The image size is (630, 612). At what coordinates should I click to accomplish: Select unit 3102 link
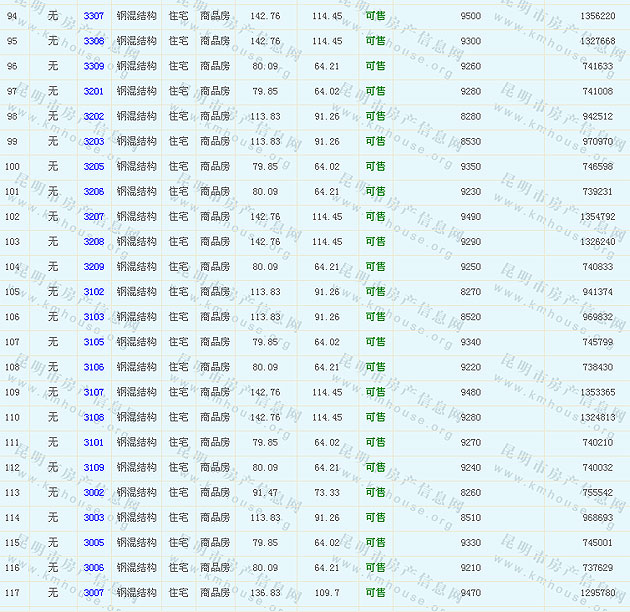coord(93,292)
